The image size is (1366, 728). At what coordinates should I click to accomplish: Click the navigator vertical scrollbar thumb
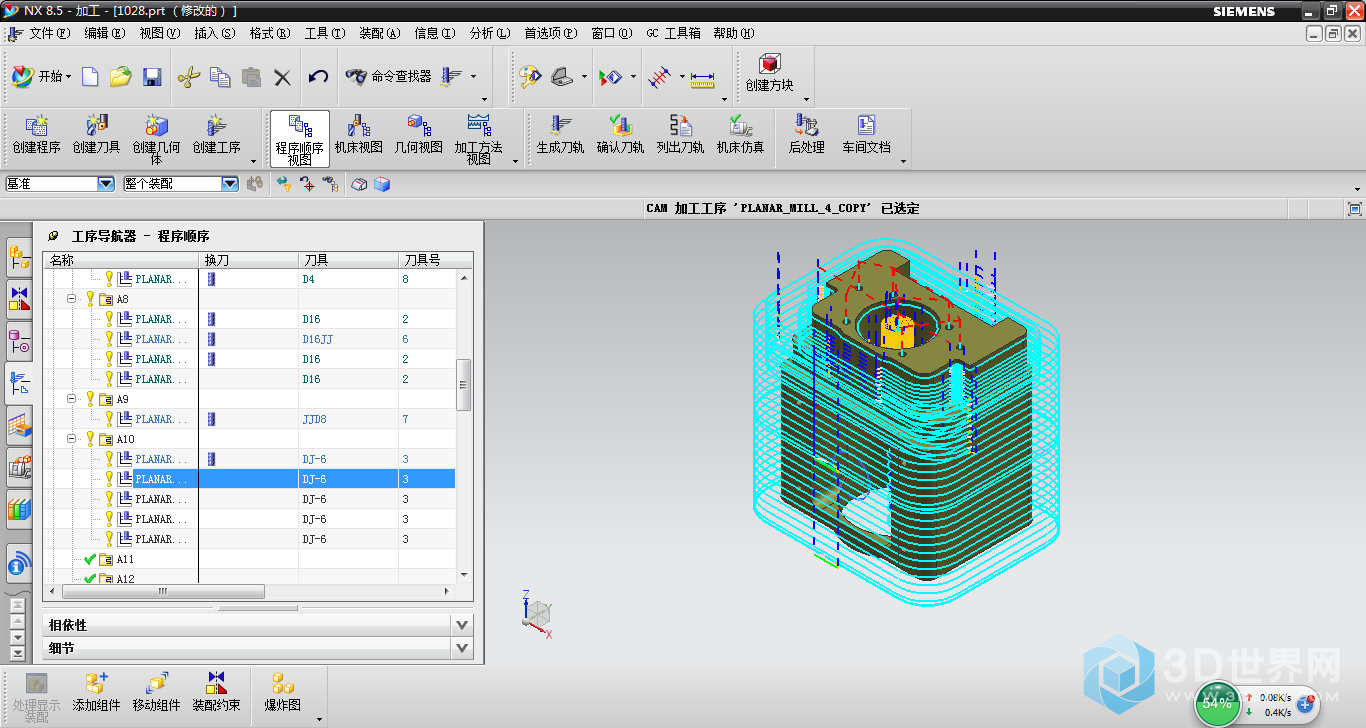(463, 385)
